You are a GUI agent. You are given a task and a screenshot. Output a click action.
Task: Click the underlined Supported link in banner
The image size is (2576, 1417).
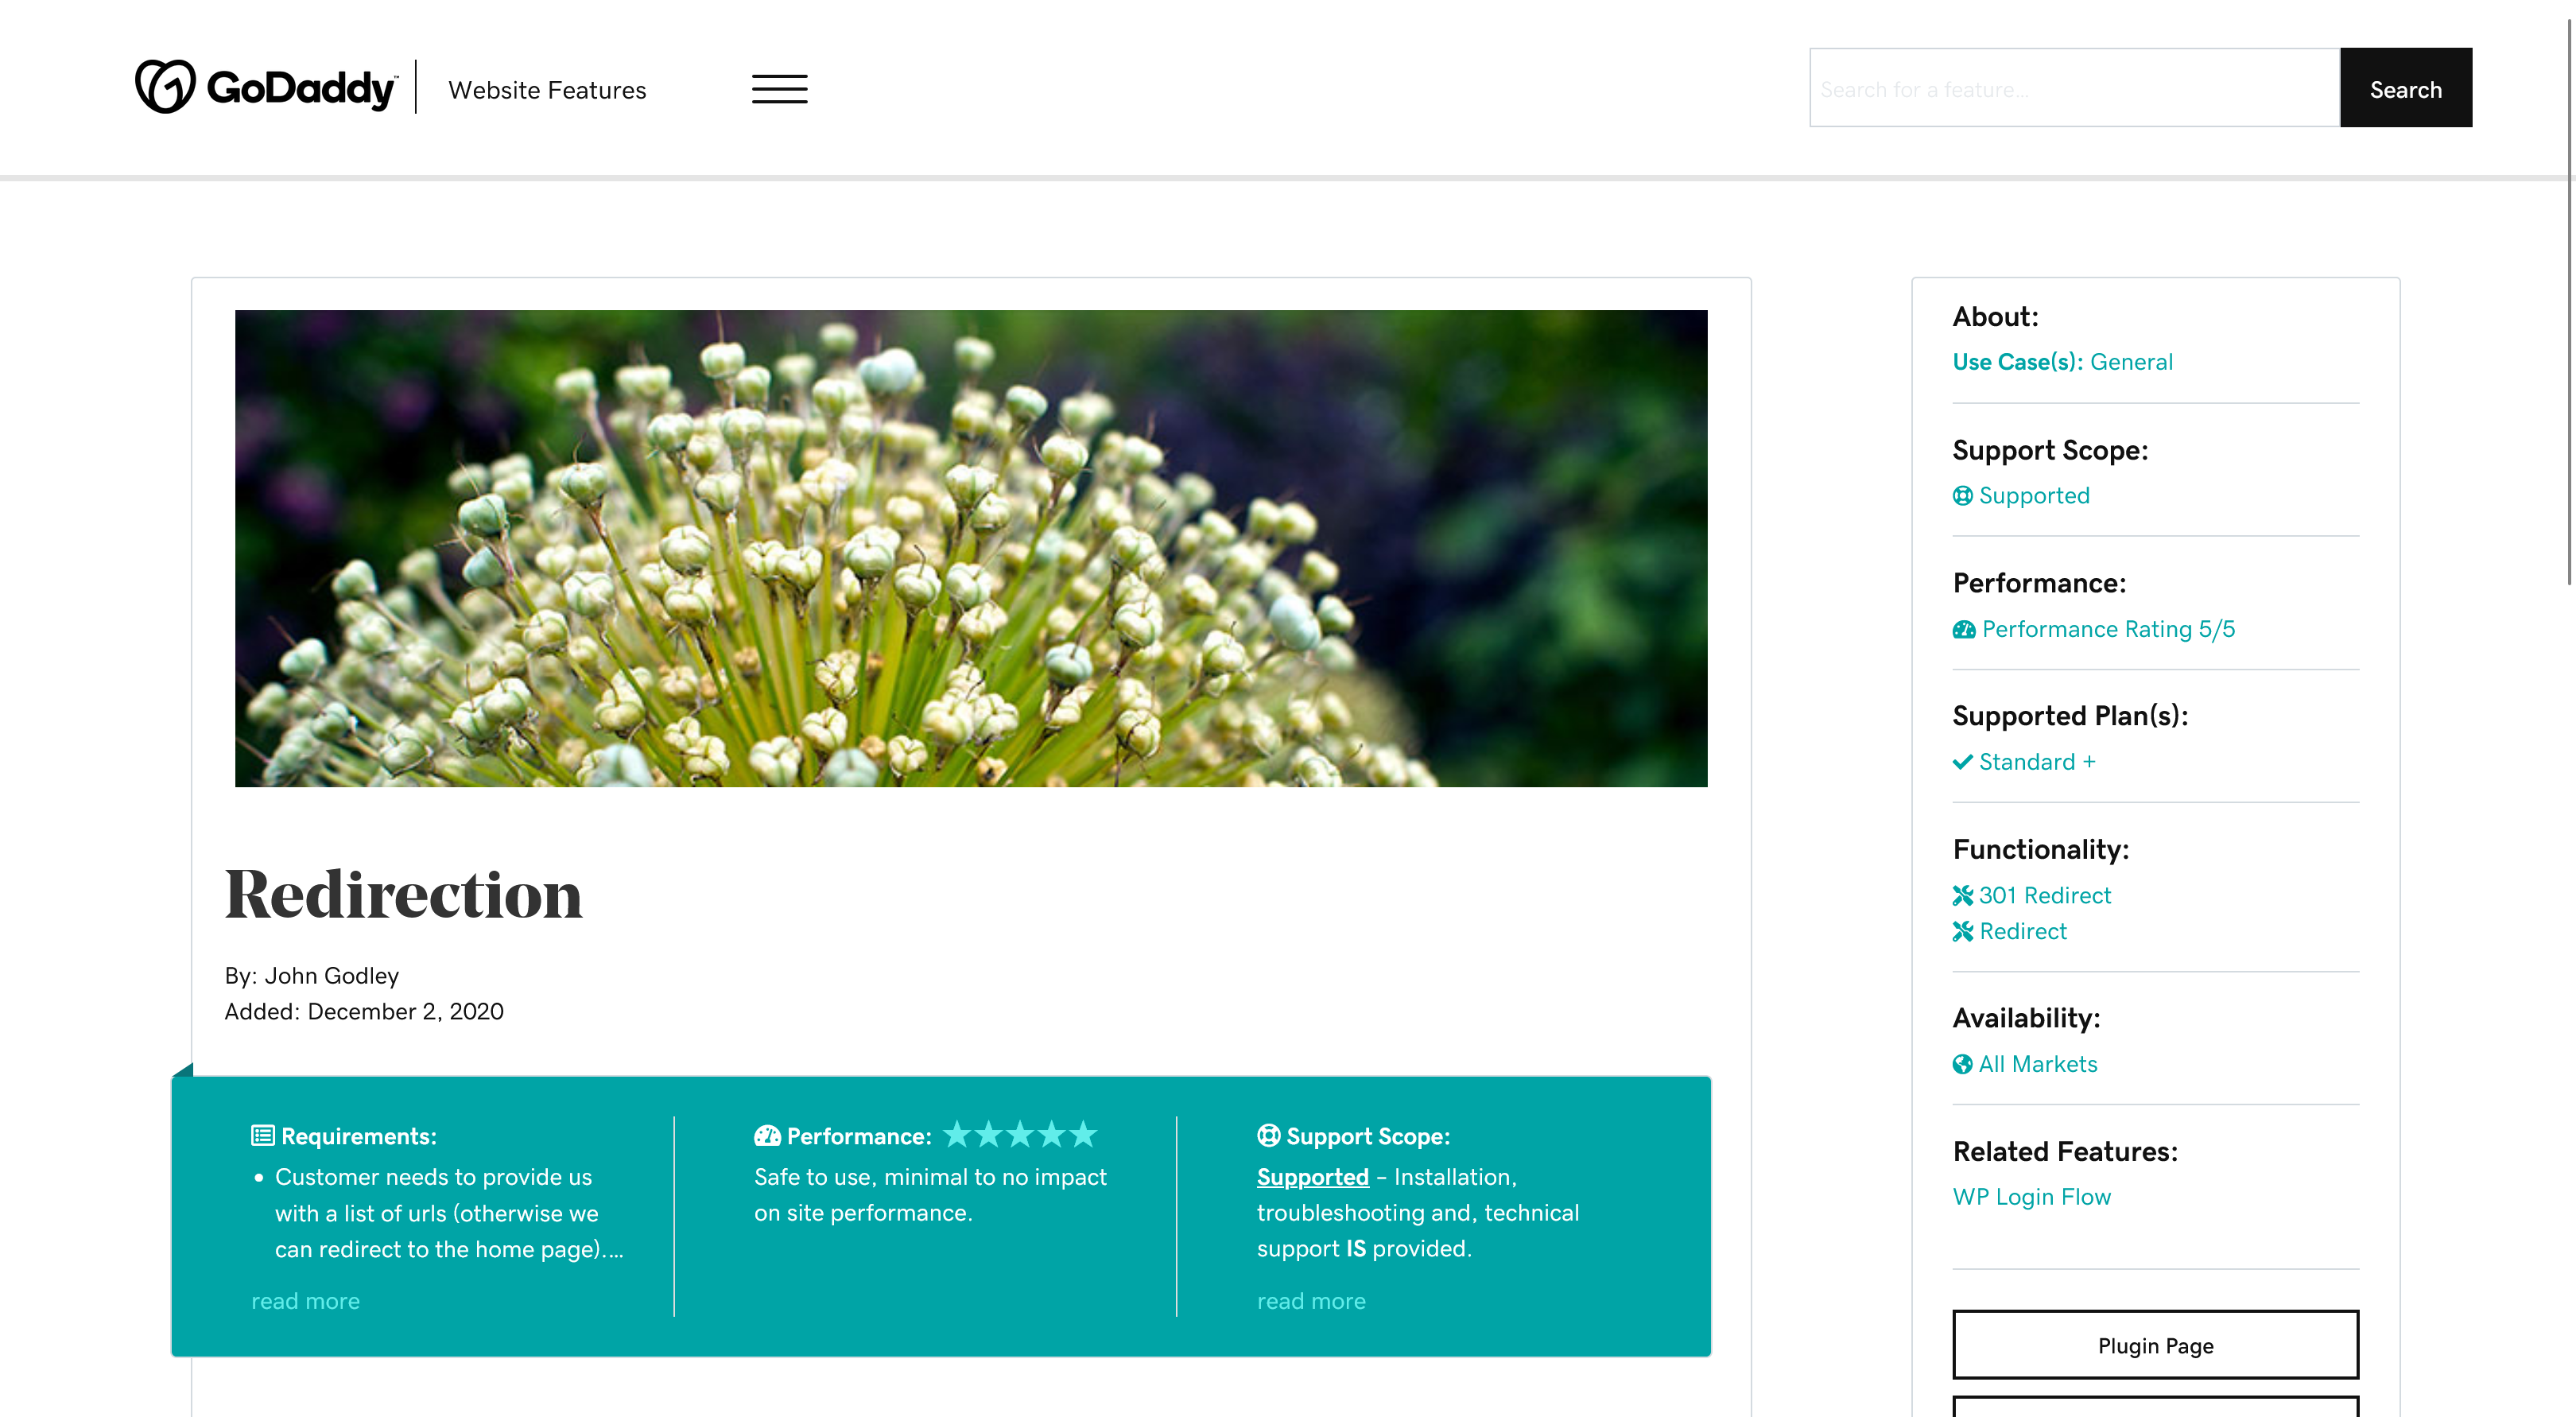pos(1312,1177)
